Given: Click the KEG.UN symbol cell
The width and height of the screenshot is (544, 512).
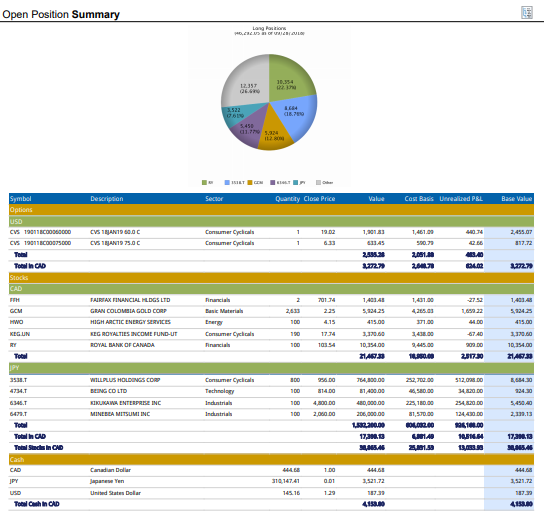Looking at the screenshot, I should (x=20, y=334).
